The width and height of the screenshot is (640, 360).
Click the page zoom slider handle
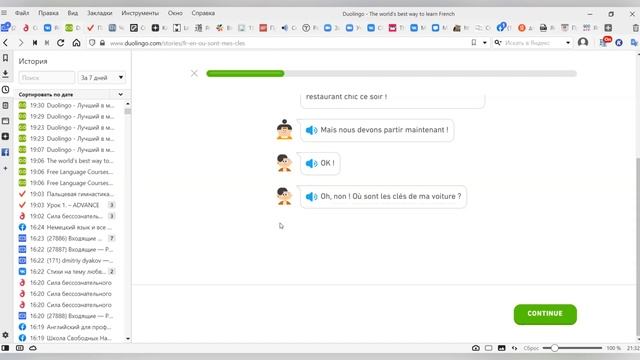pos(554,348)
